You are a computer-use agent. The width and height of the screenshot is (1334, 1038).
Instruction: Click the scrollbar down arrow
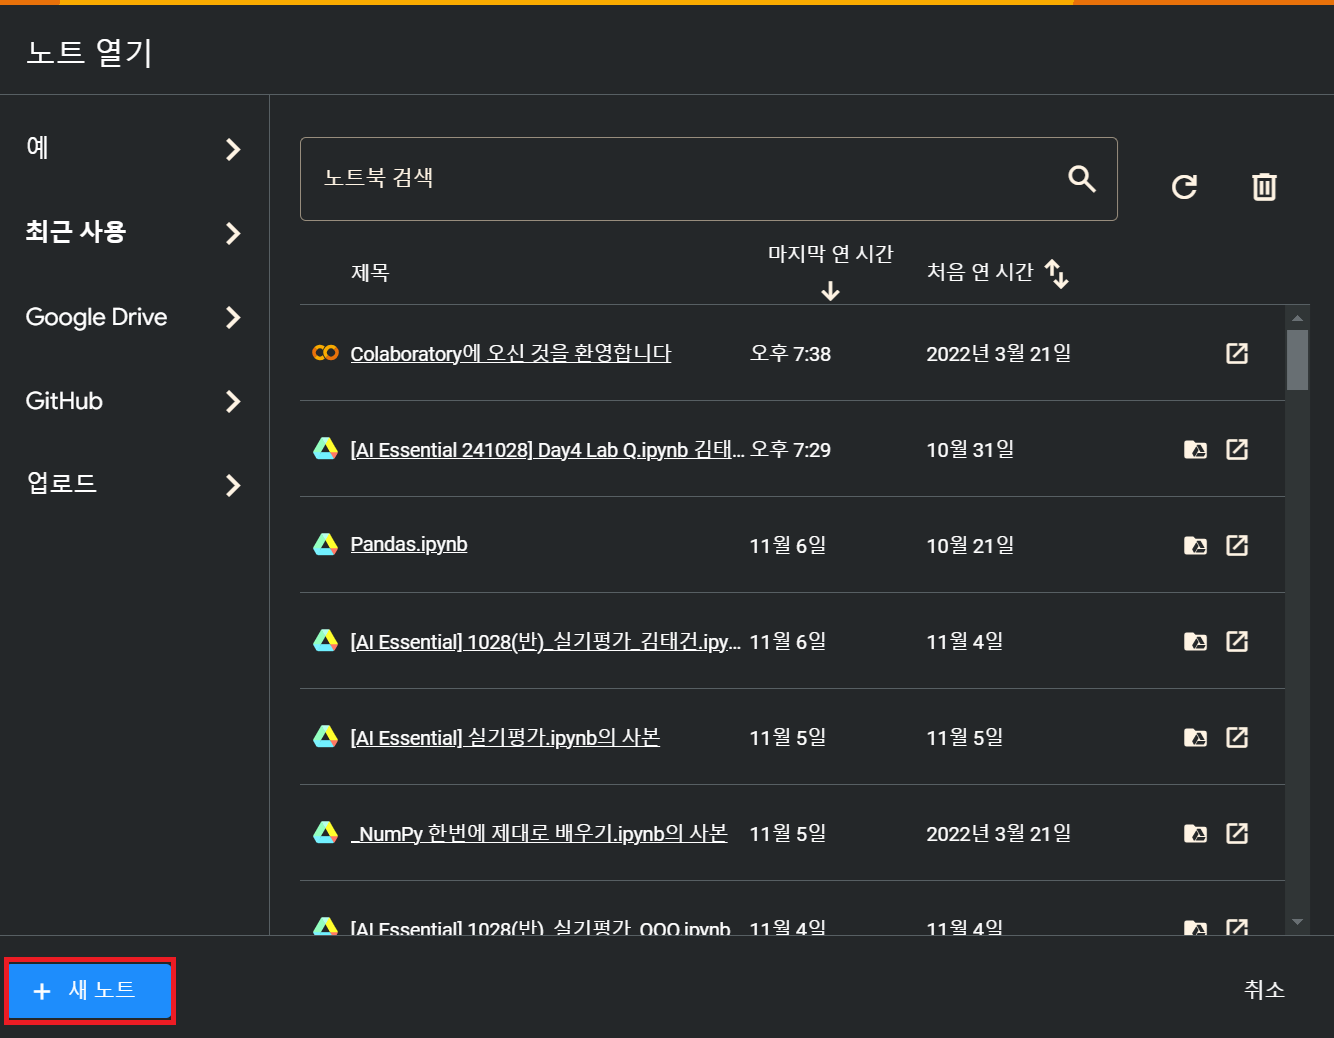coord(1297,922)
